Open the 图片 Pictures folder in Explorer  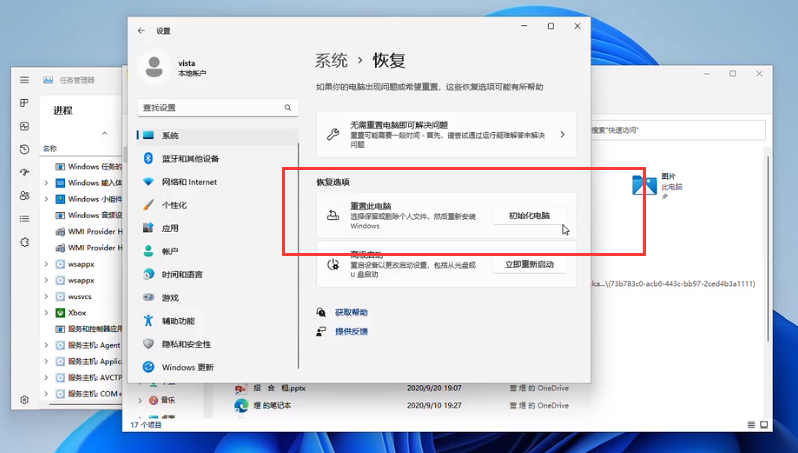(x=645, y=184)
